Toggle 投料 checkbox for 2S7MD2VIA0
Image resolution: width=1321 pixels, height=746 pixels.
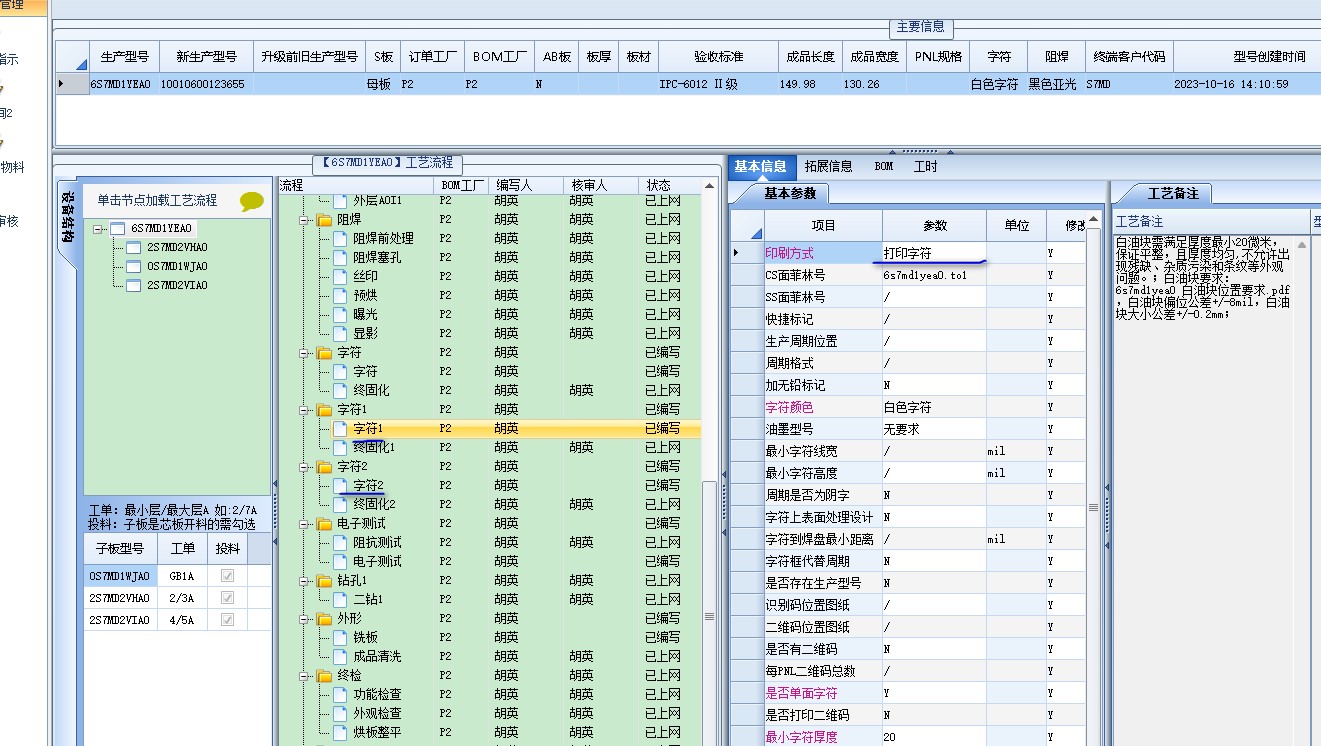click(x=228, y=620)
